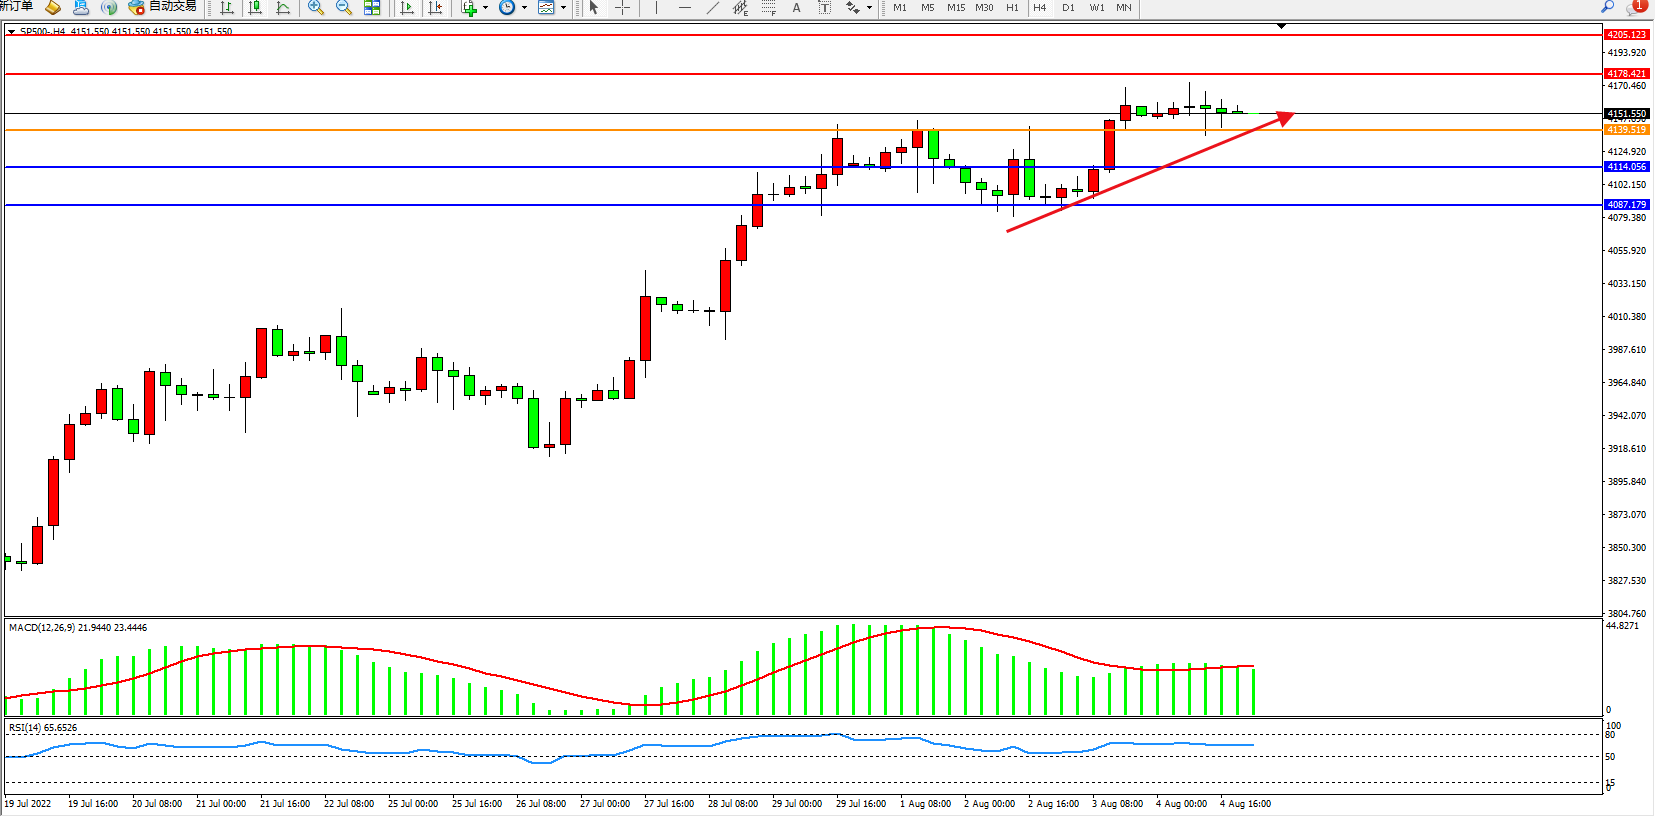
Task: Click the 新订单 new order button
Action: coord(16,7)
